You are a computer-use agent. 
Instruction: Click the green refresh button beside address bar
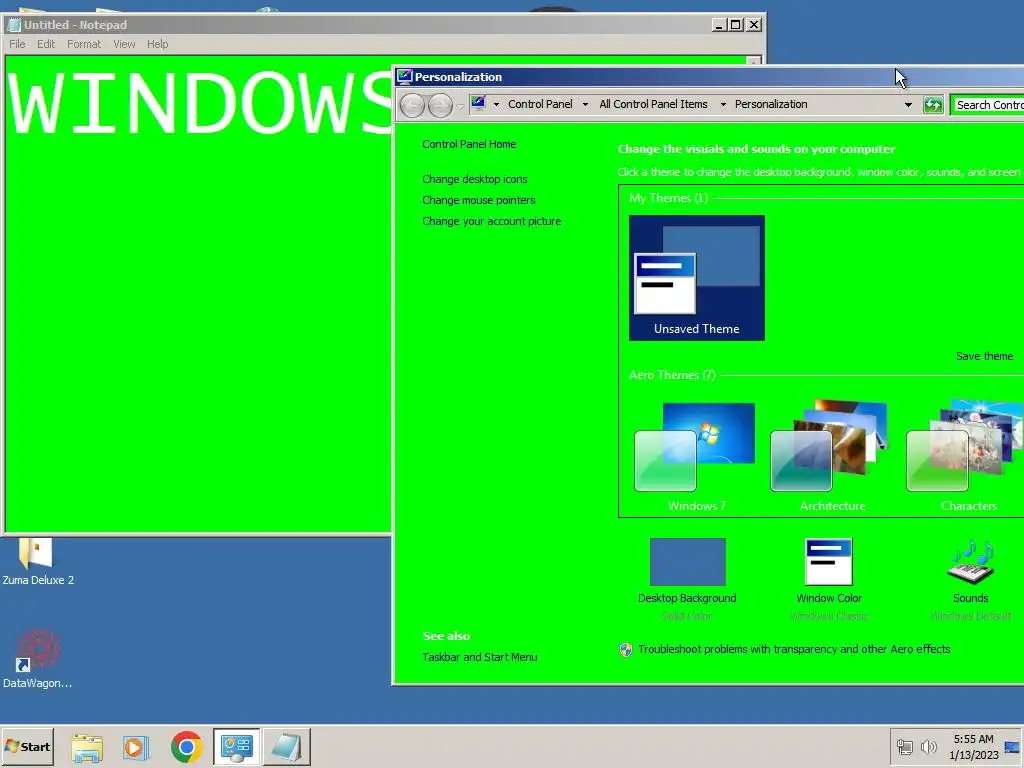click(x=933, y=104)
